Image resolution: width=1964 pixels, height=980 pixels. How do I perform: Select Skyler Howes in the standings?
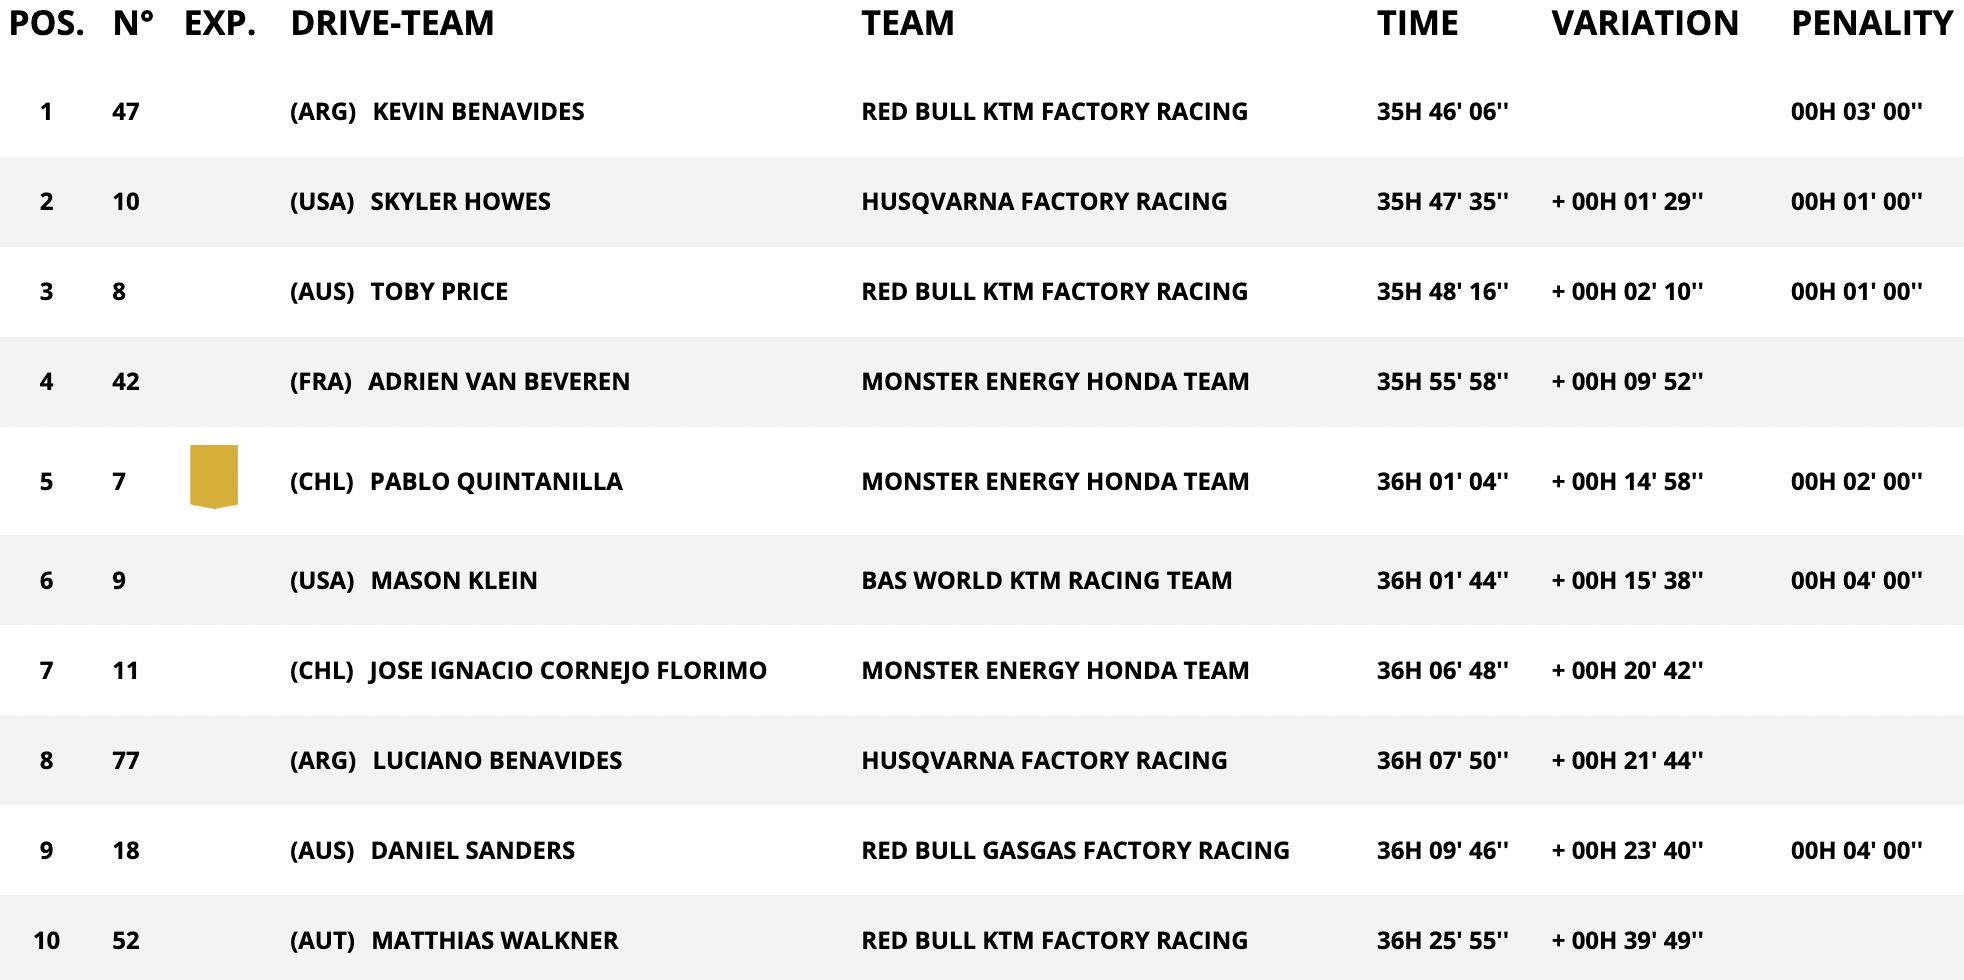(460, 201)
